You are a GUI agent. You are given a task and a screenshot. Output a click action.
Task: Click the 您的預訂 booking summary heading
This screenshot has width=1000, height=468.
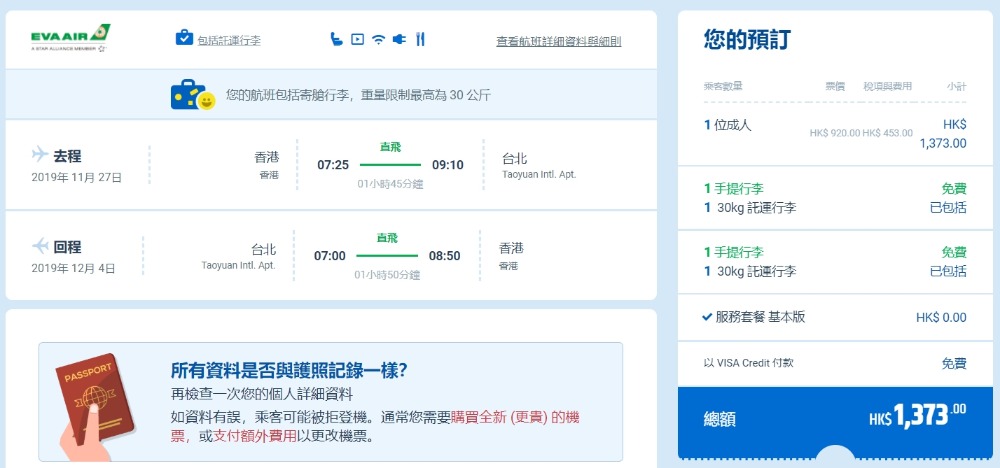coord(748,40)
